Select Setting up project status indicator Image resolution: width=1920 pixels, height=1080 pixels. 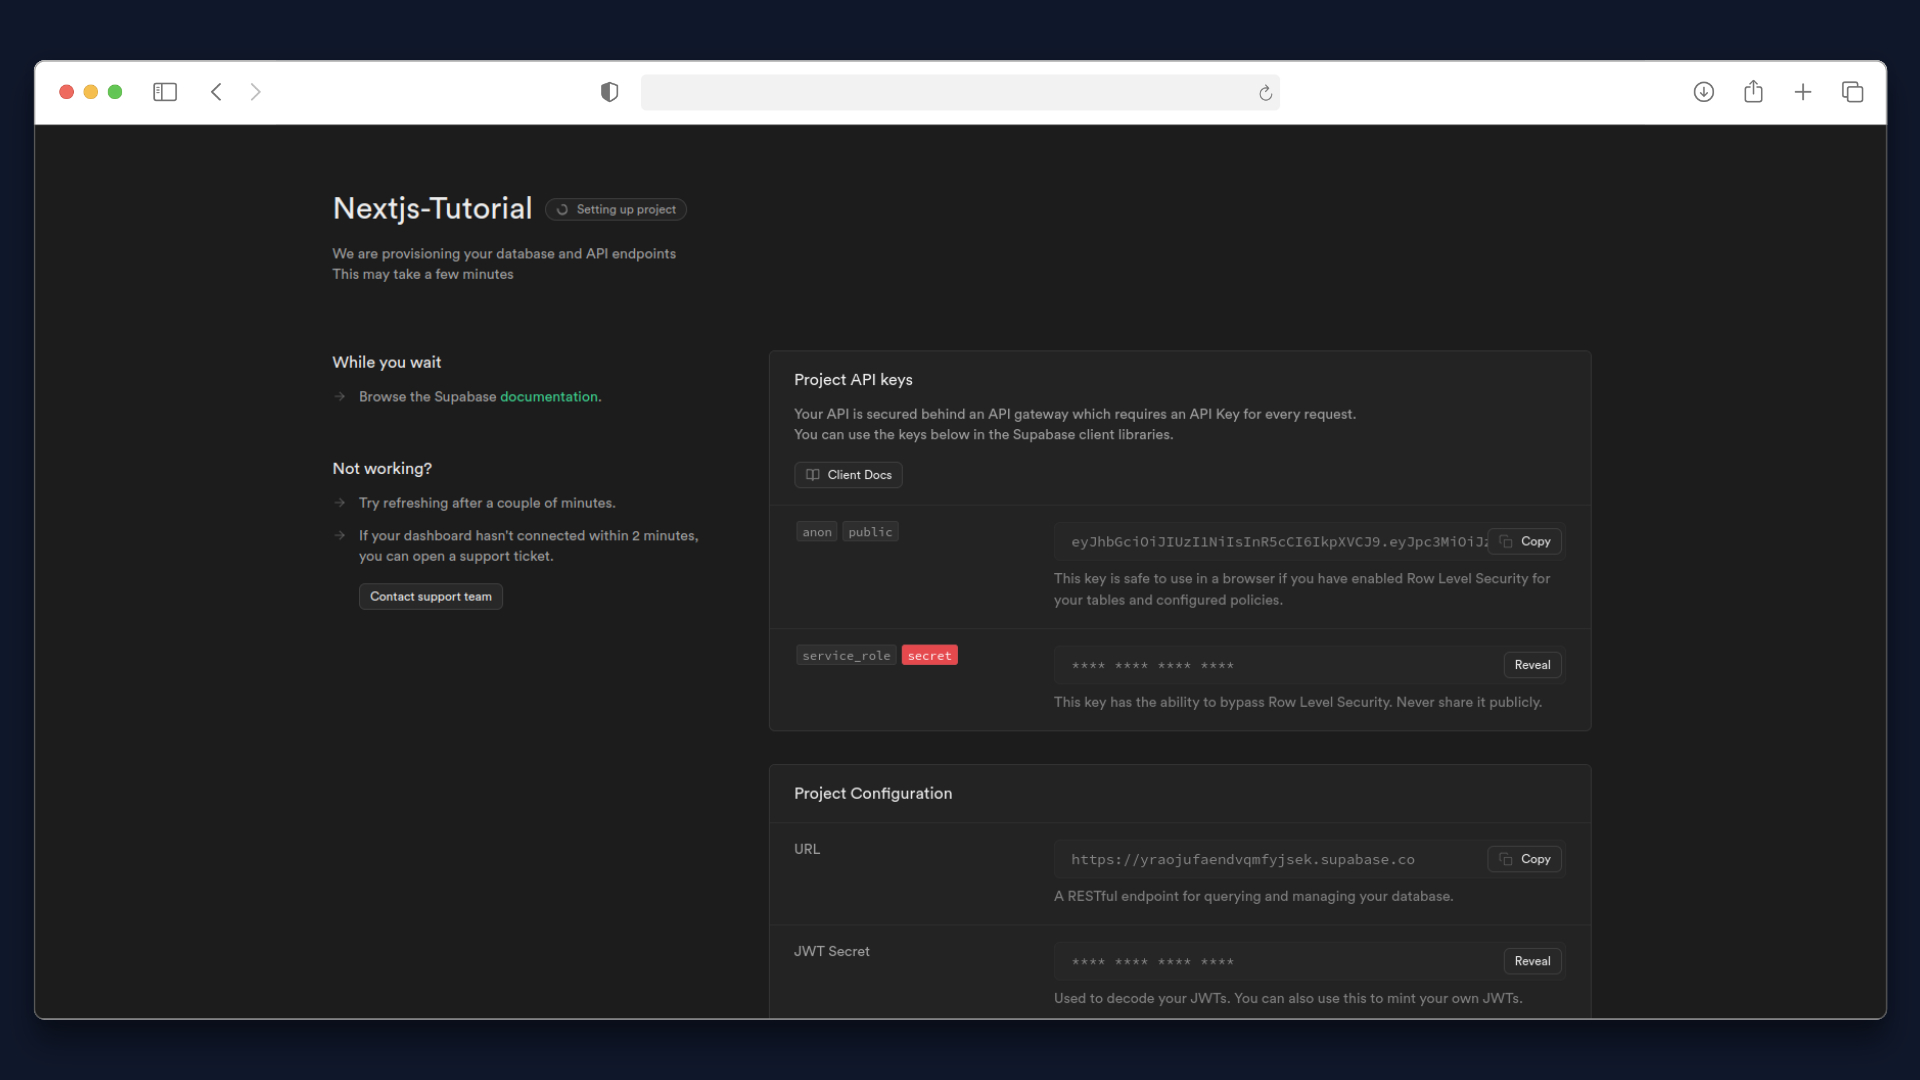tap(617, 210)
